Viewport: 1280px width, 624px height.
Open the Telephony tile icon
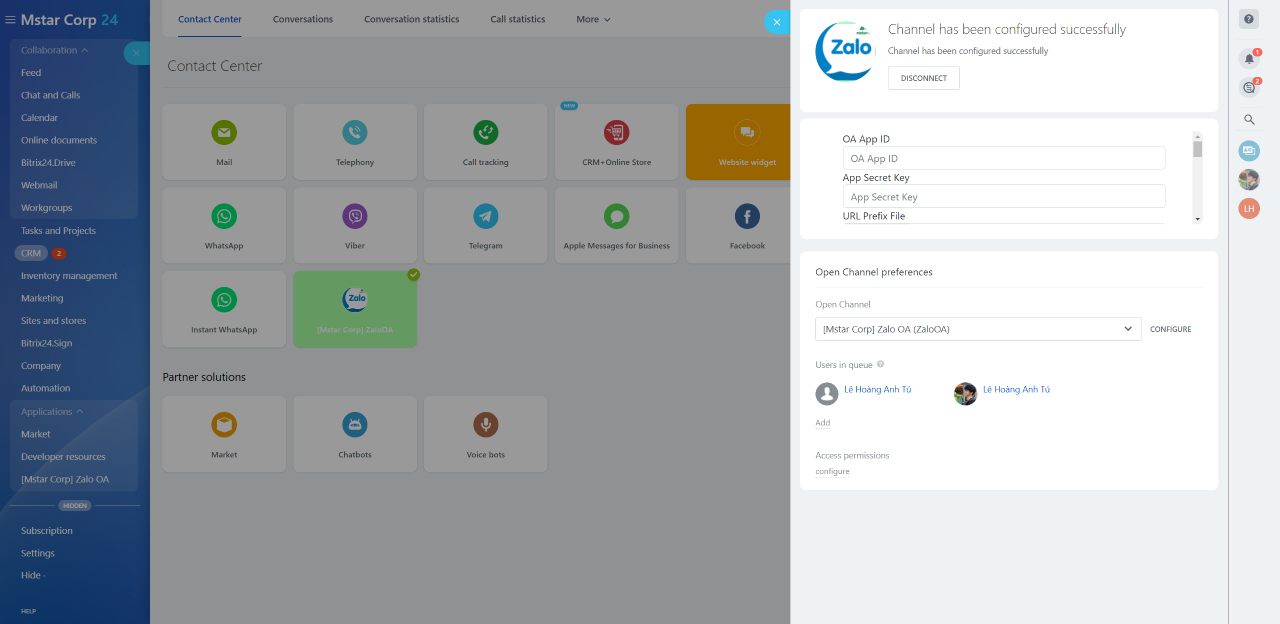pos(355,132)
